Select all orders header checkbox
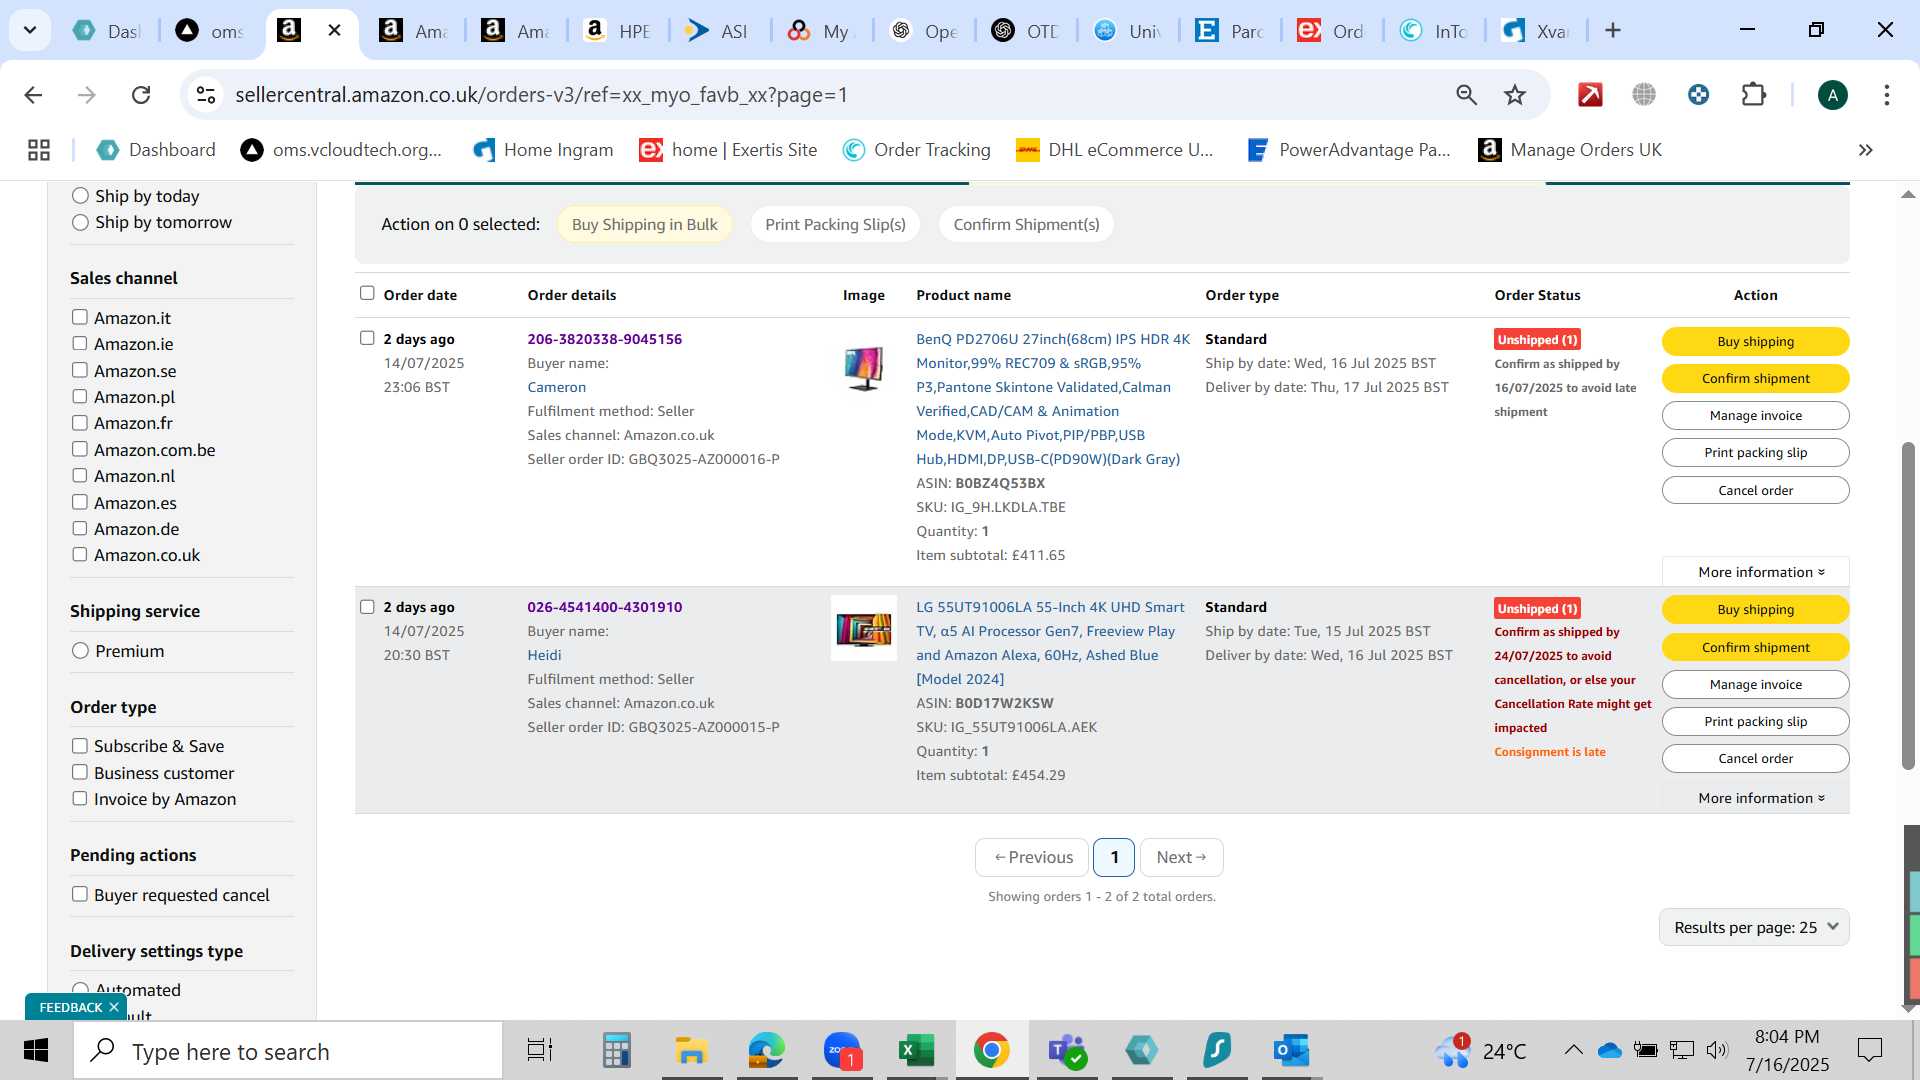Screen dimensions: 1920x1080 367,293
